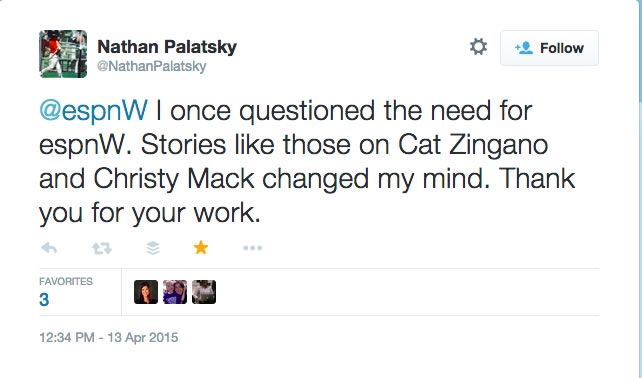View the second favoriter's purple avatar
642x378 pixels.
(x=175, y=292)
